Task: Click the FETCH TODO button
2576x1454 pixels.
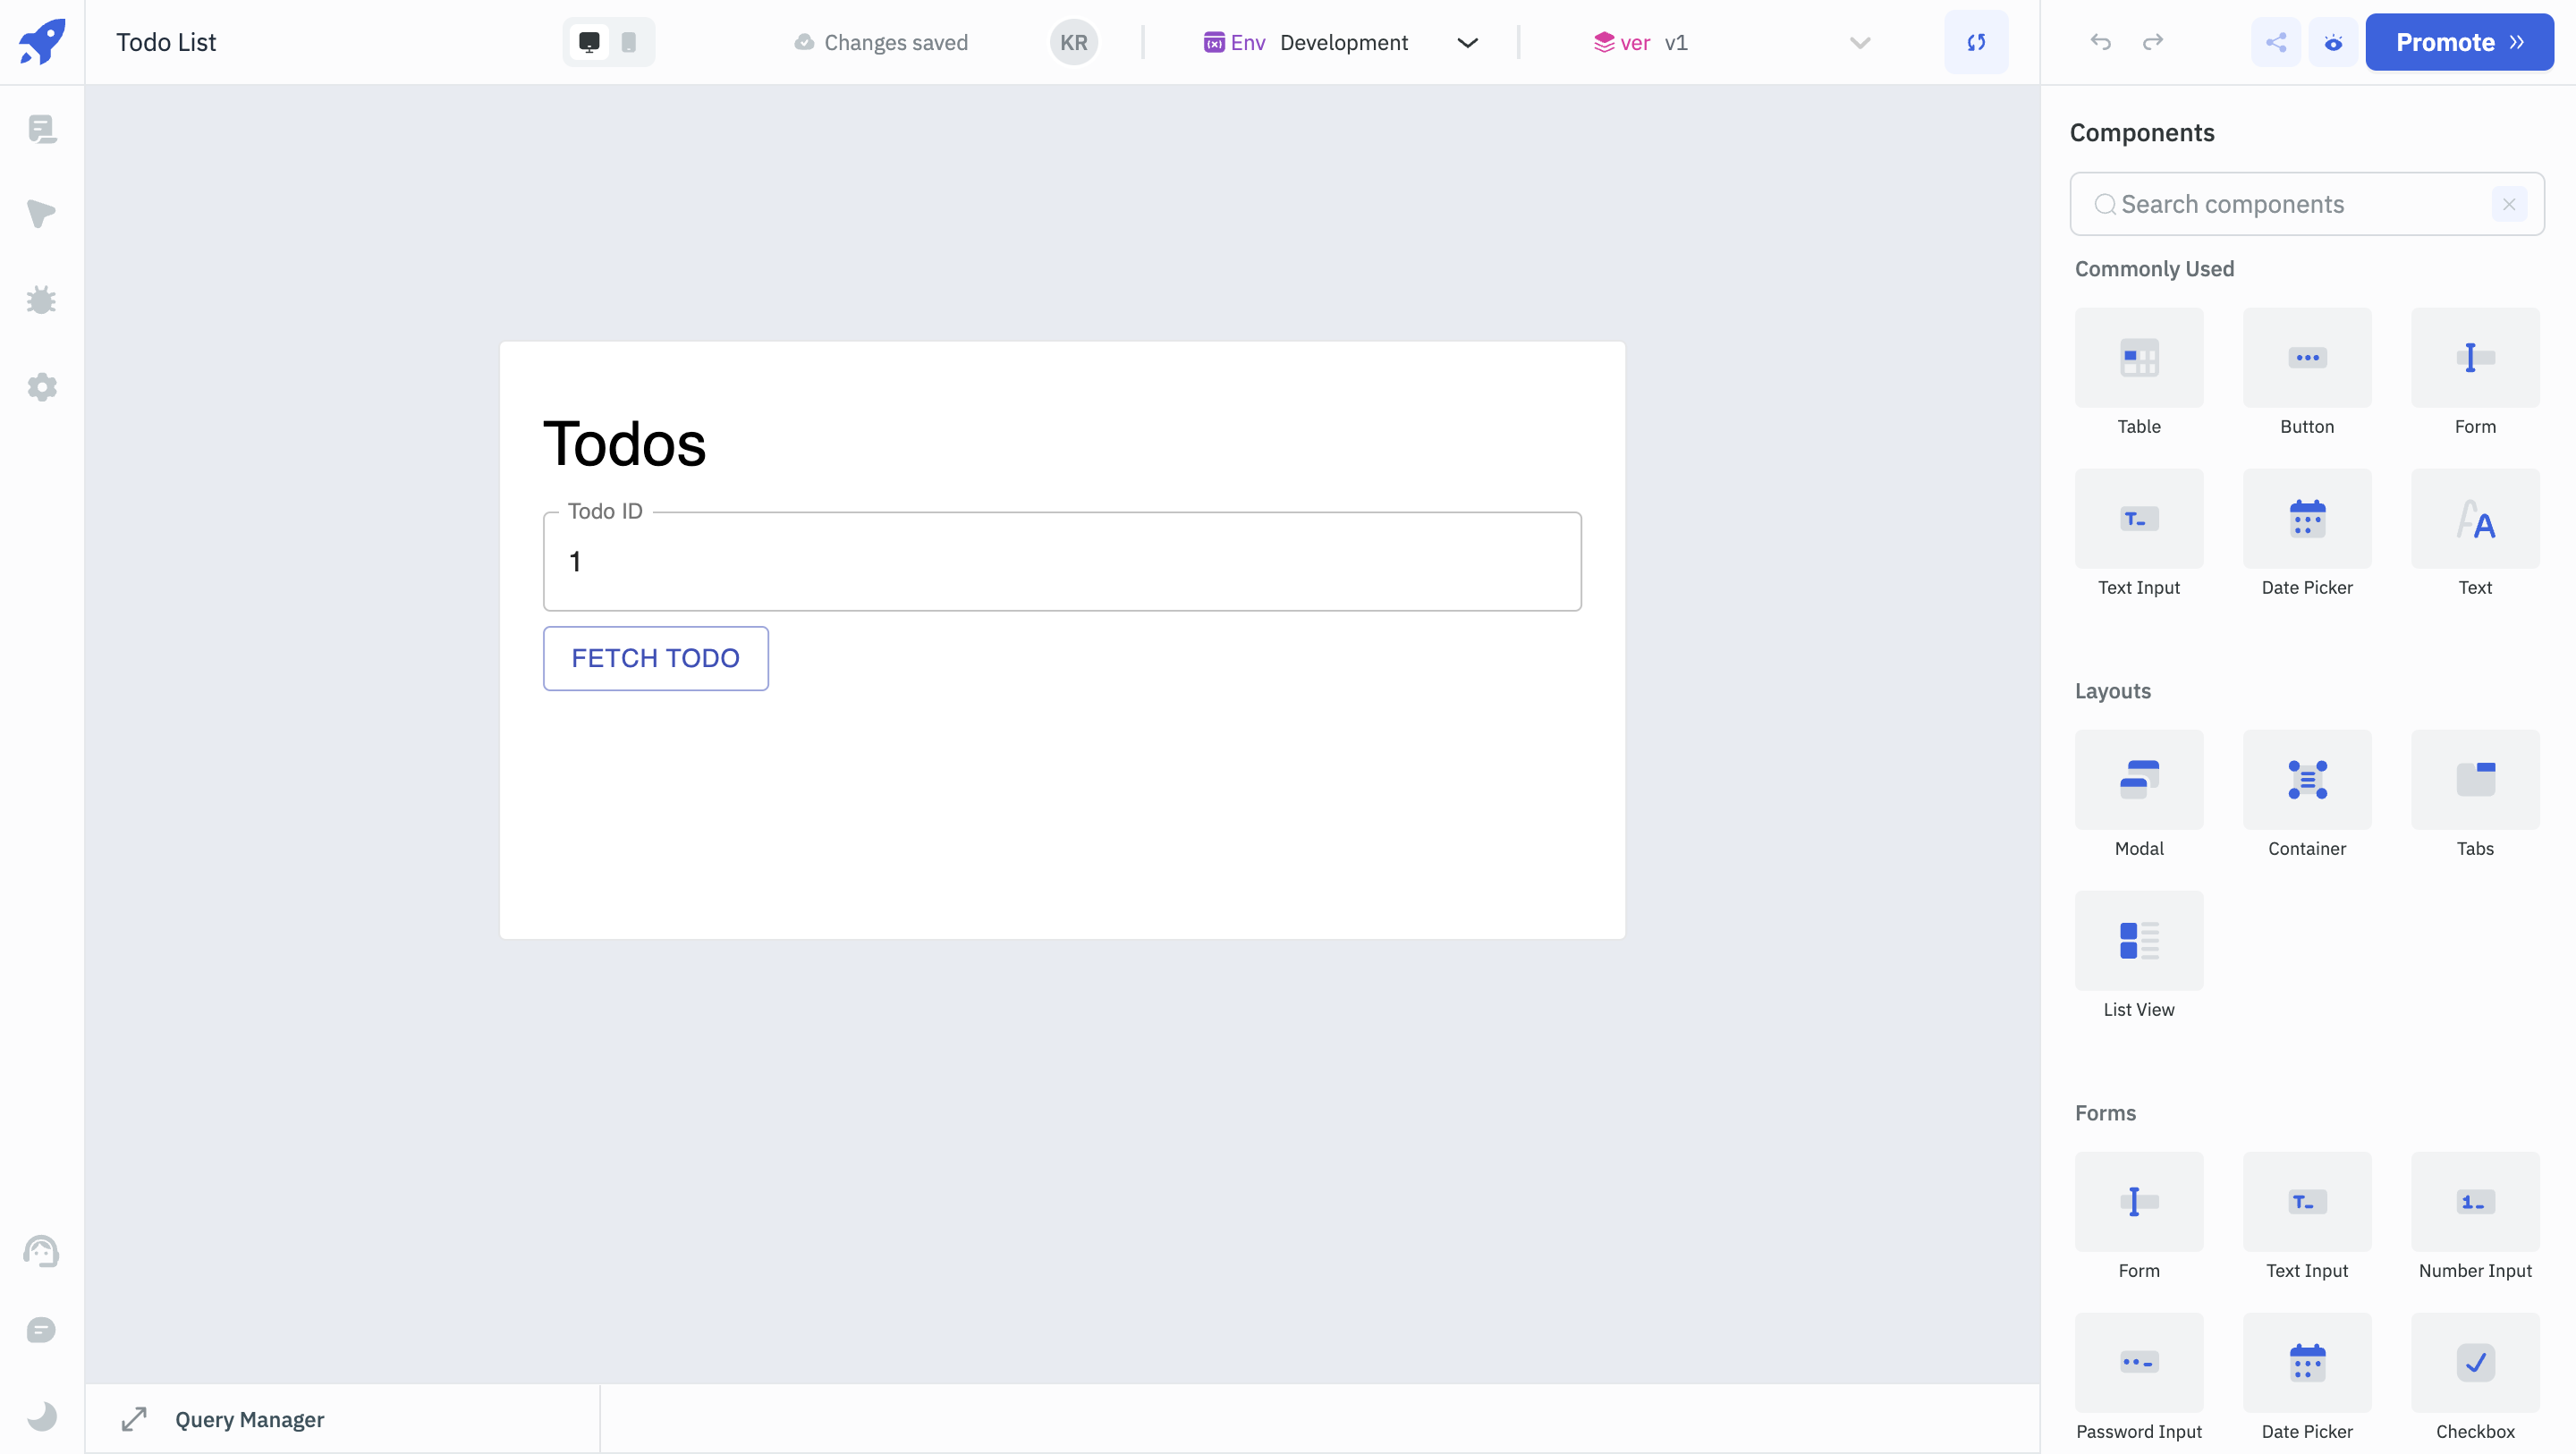Action: 655,658
